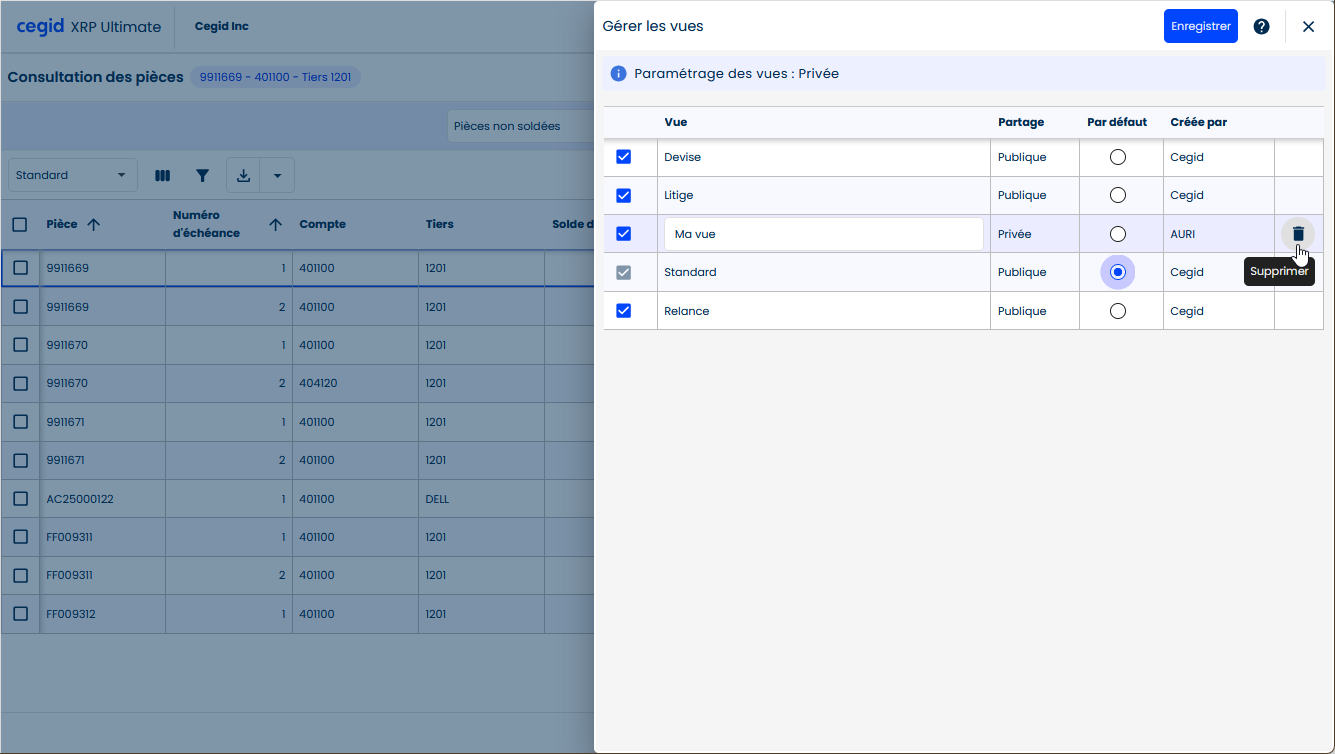Edit the 'Ma vue' name field
This screenshot has width=1335, height=754.
[822, 234]
